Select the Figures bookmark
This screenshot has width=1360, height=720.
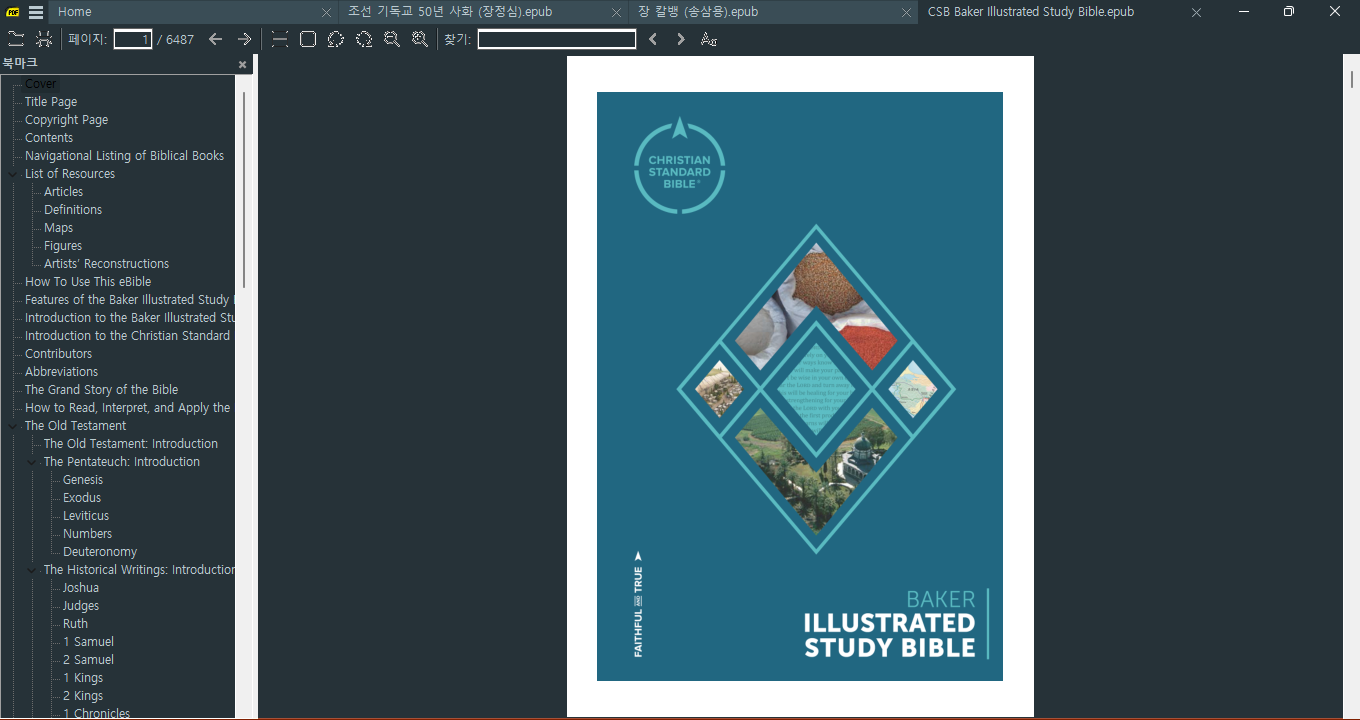pyautogui.click(x=63, y=246)
